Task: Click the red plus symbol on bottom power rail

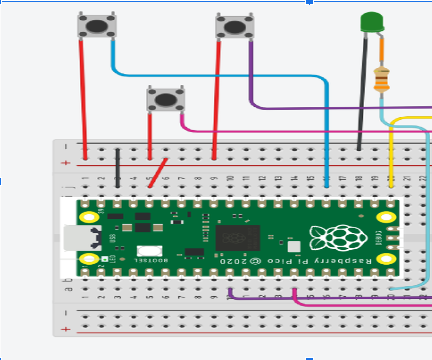Action: click(66, 329)
